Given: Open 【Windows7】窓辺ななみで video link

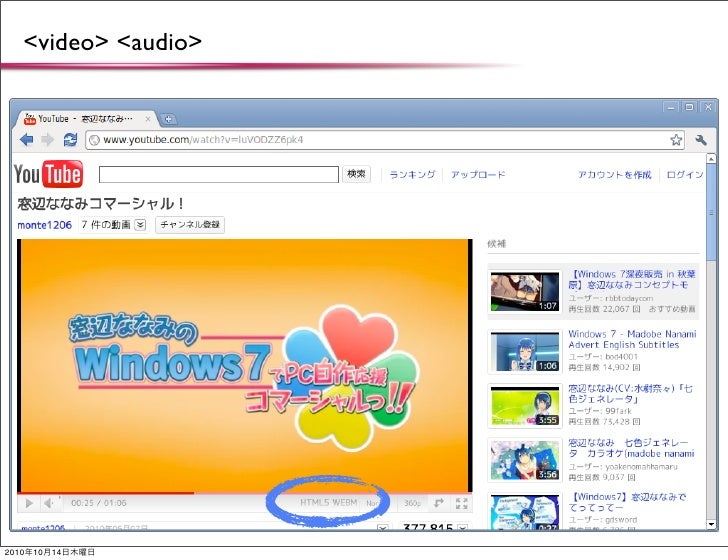Looking at the screenshot, I should coord(627,502).
